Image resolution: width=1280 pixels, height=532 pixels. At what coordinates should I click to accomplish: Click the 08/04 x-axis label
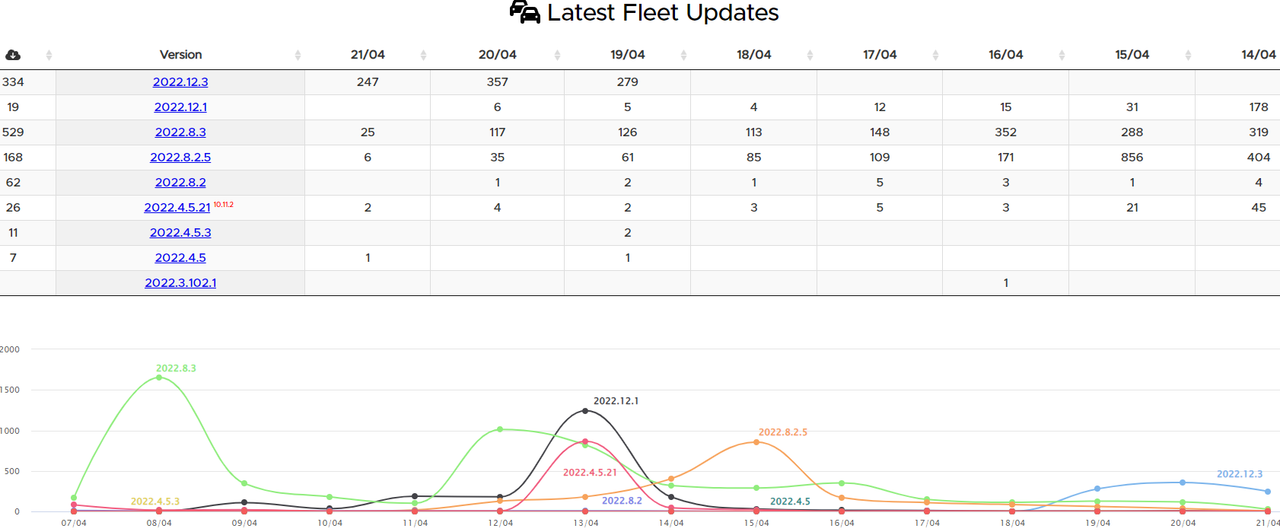(159, 523)
